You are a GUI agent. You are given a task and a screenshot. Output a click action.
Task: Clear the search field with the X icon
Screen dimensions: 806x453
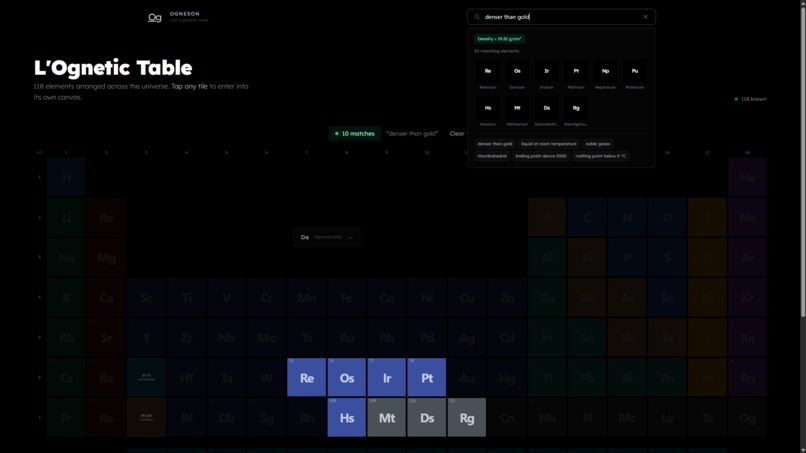646,17
